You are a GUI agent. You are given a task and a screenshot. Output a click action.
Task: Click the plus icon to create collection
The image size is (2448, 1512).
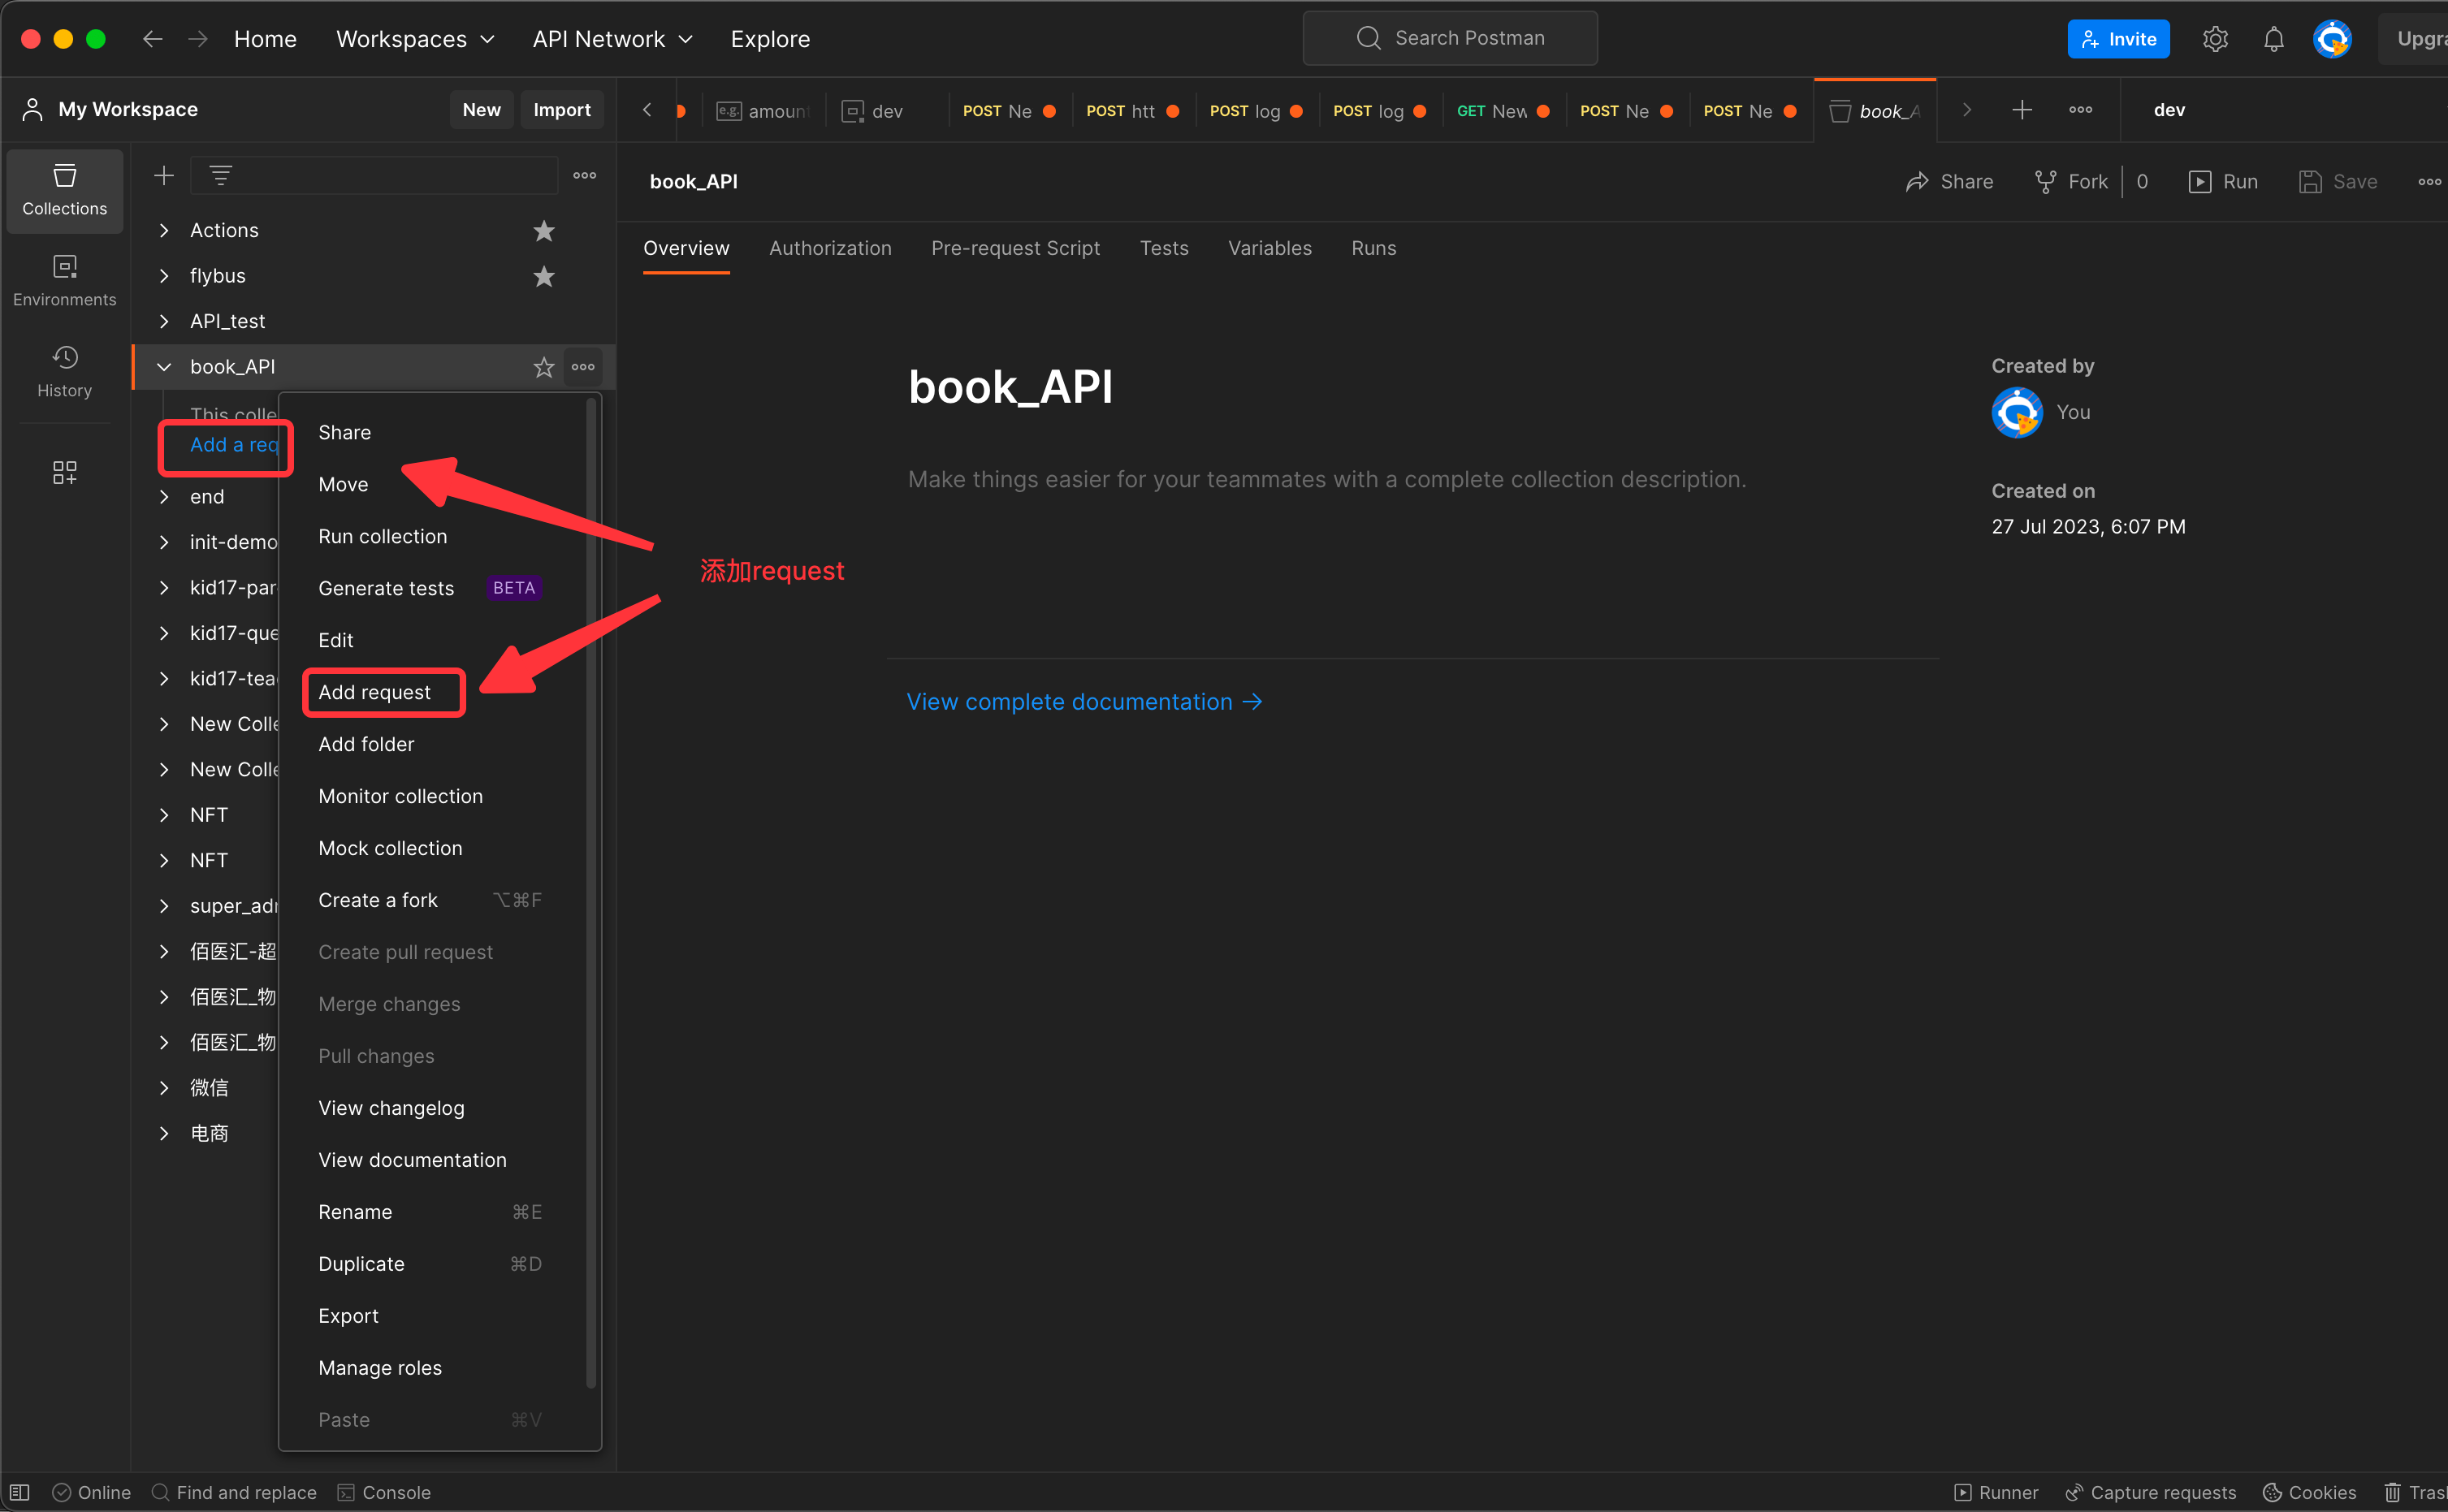point(164,176)
